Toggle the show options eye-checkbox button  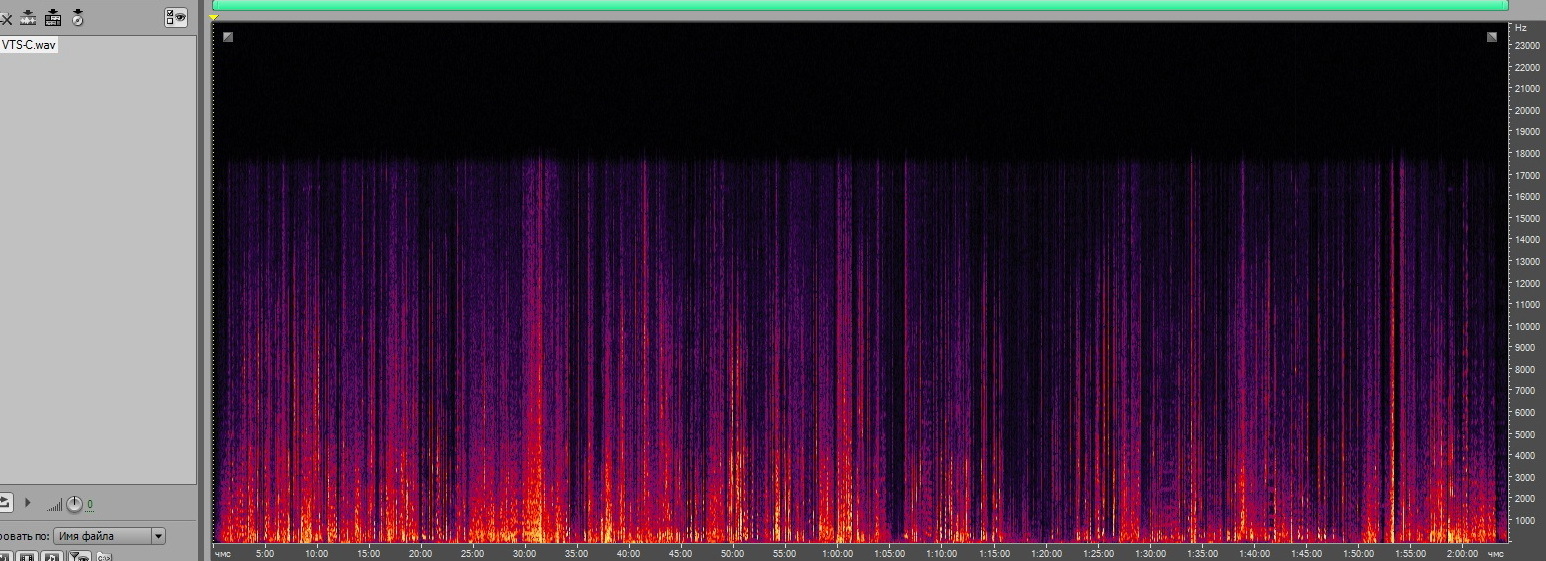[176, 17]
